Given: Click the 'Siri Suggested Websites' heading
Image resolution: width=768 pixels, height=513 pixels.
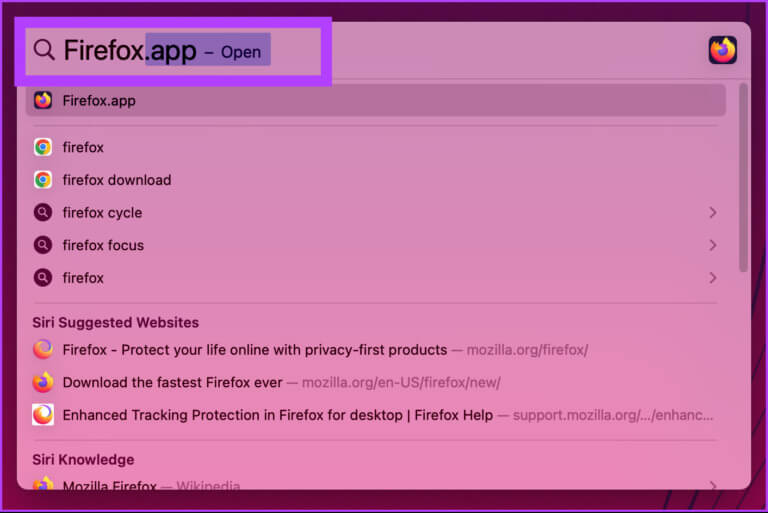Looking at the screenshot, I should (x=116, y=322).
